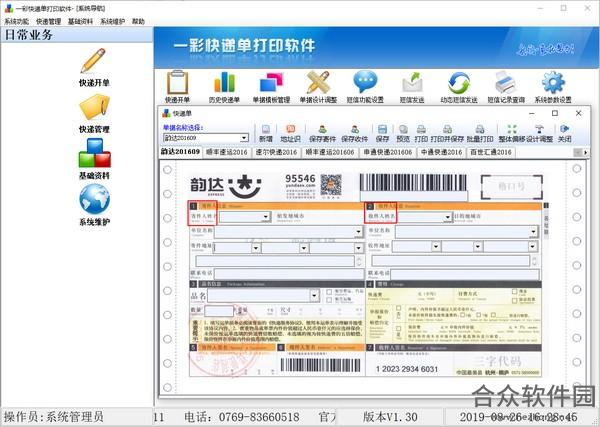Tick 是 checkbox in 申报价值 section
The image size is (600, 427).
(x=399, y=328)
